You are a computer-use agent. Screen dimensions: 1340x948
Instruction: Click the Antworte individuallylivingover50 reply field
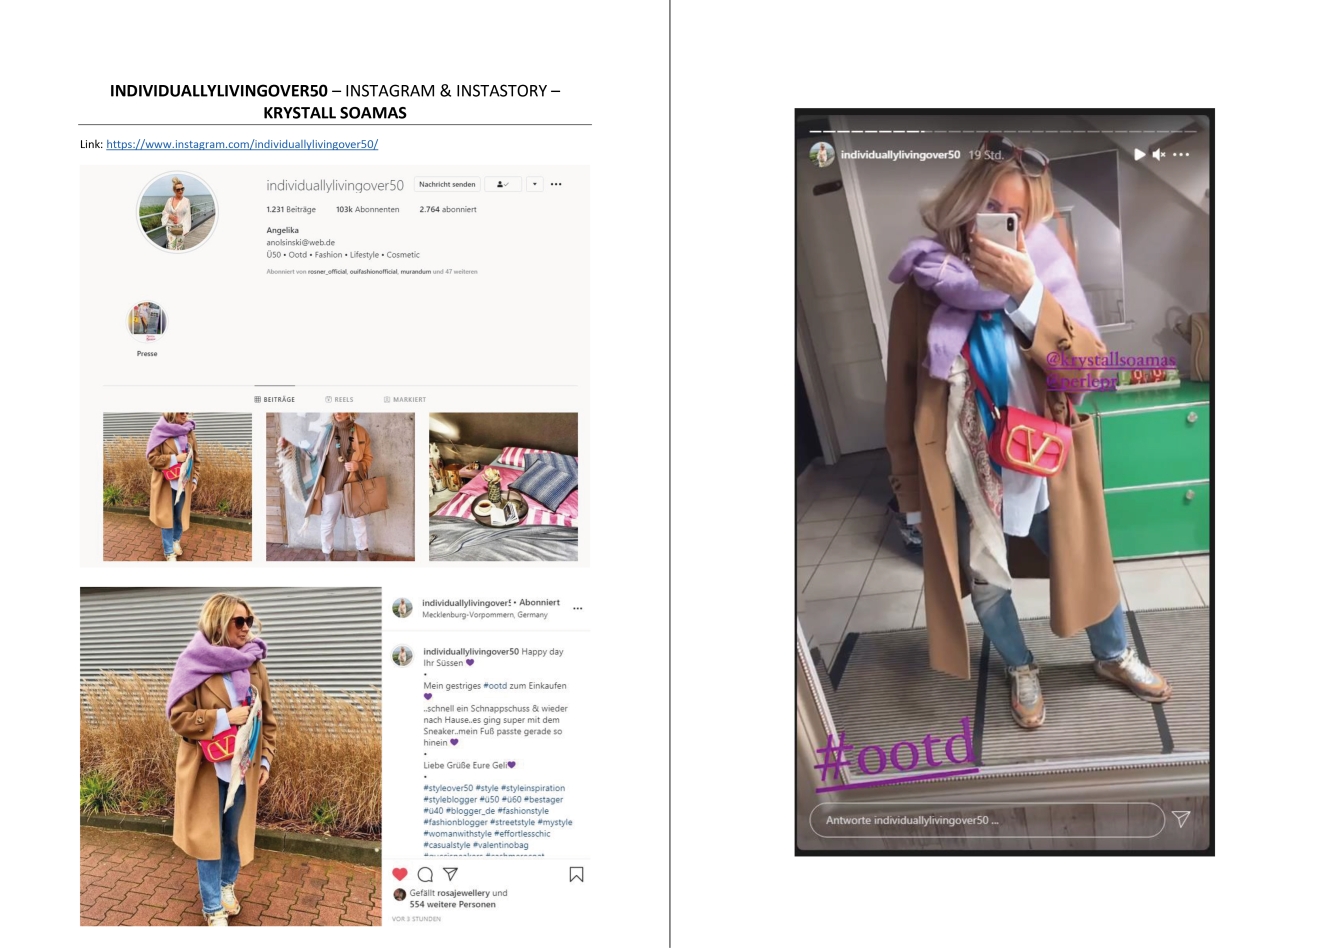(987, 820)
